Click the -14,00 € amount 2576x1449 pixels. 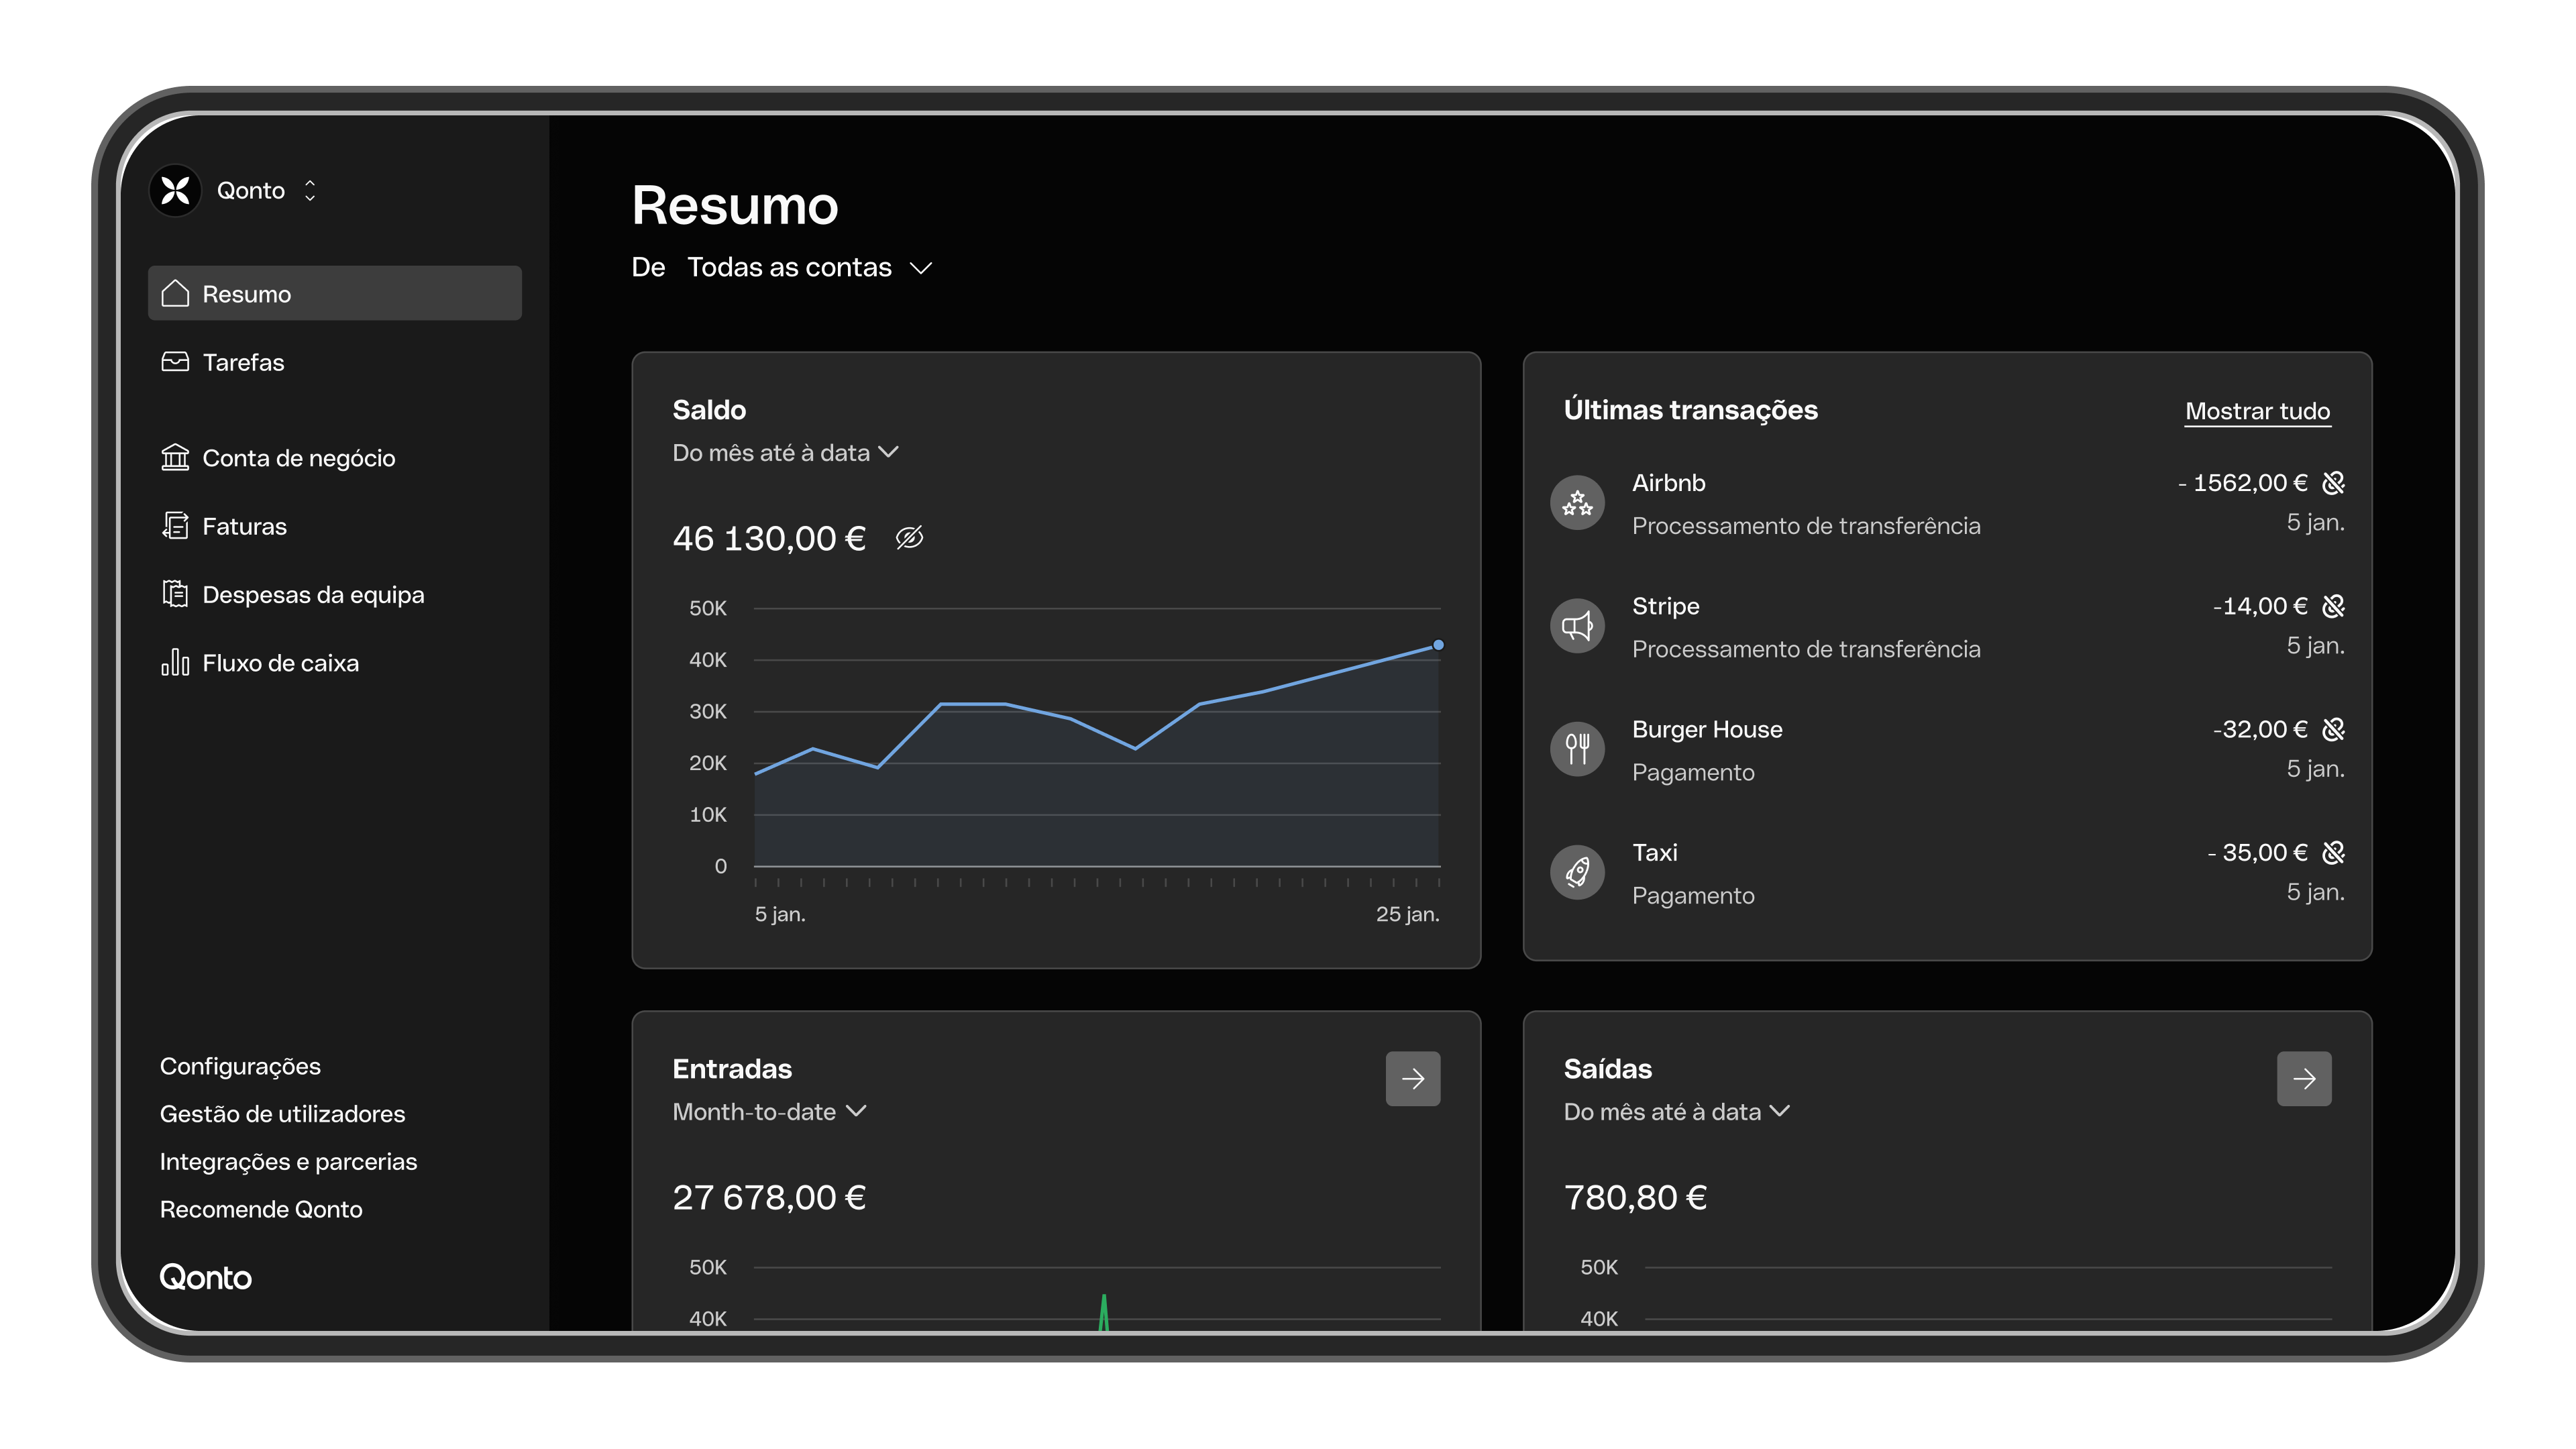2260,606
